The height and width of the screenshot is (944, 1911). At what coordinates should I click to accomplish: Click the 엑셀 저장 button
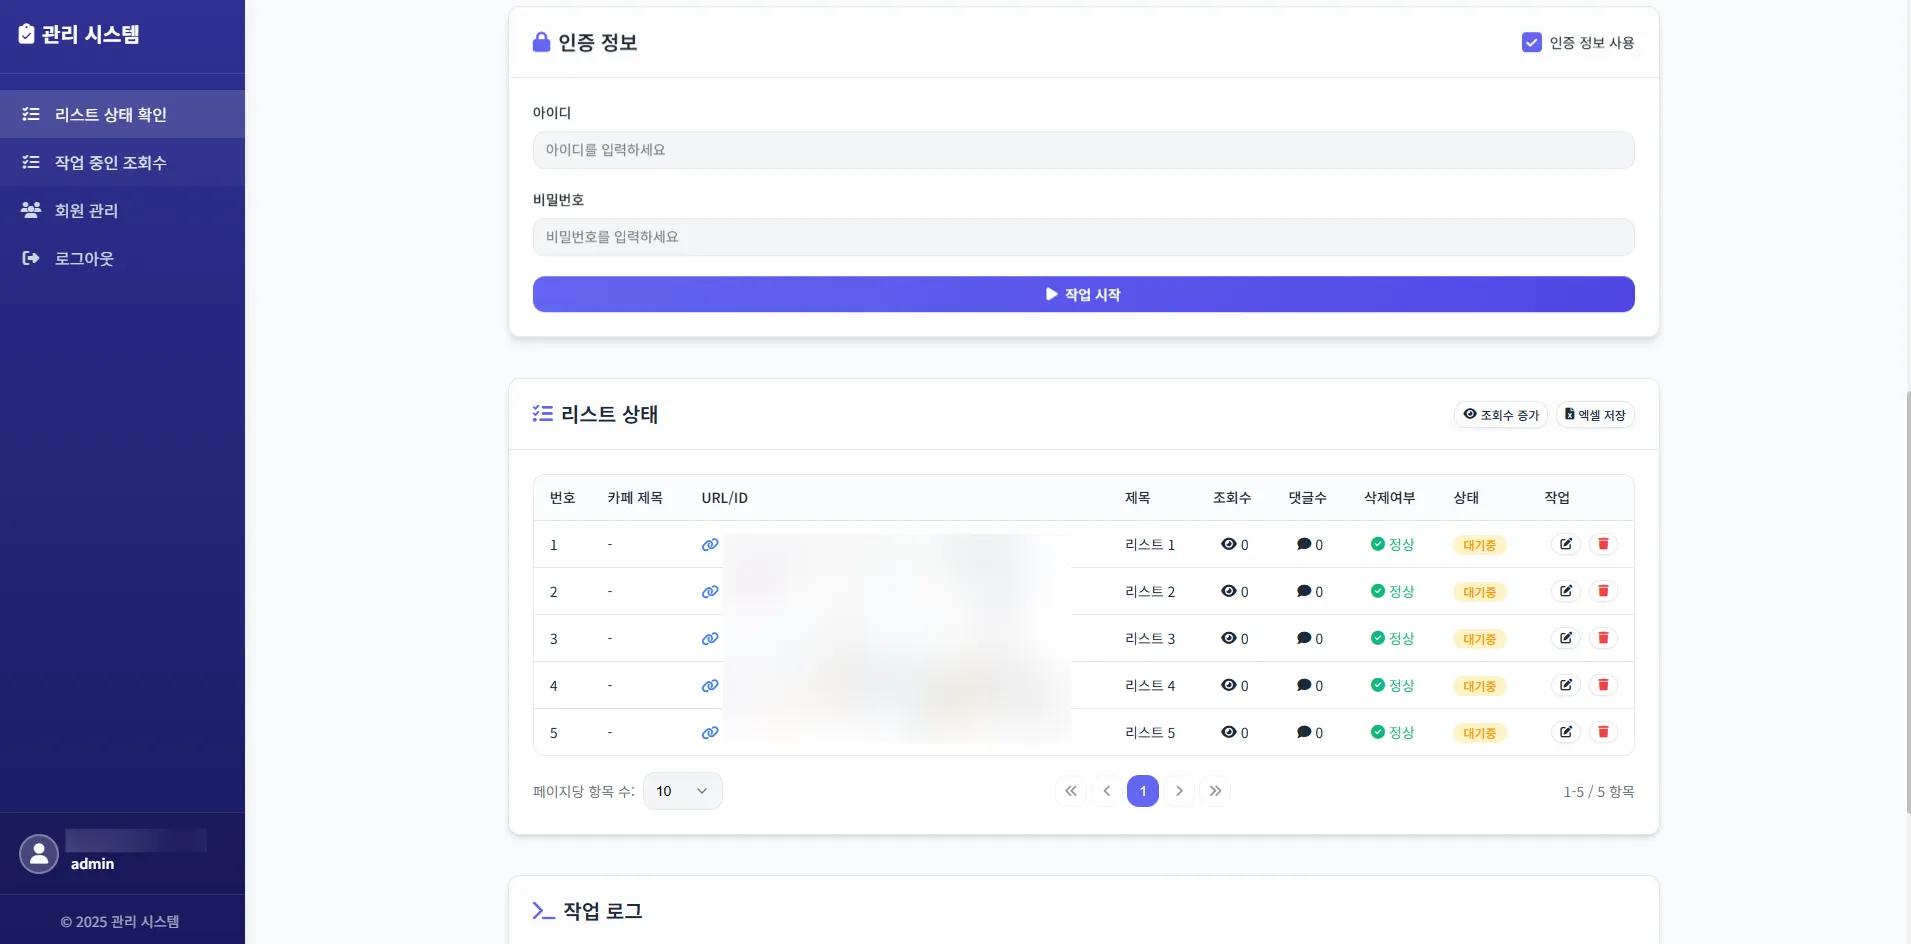tap(1593, 414)
